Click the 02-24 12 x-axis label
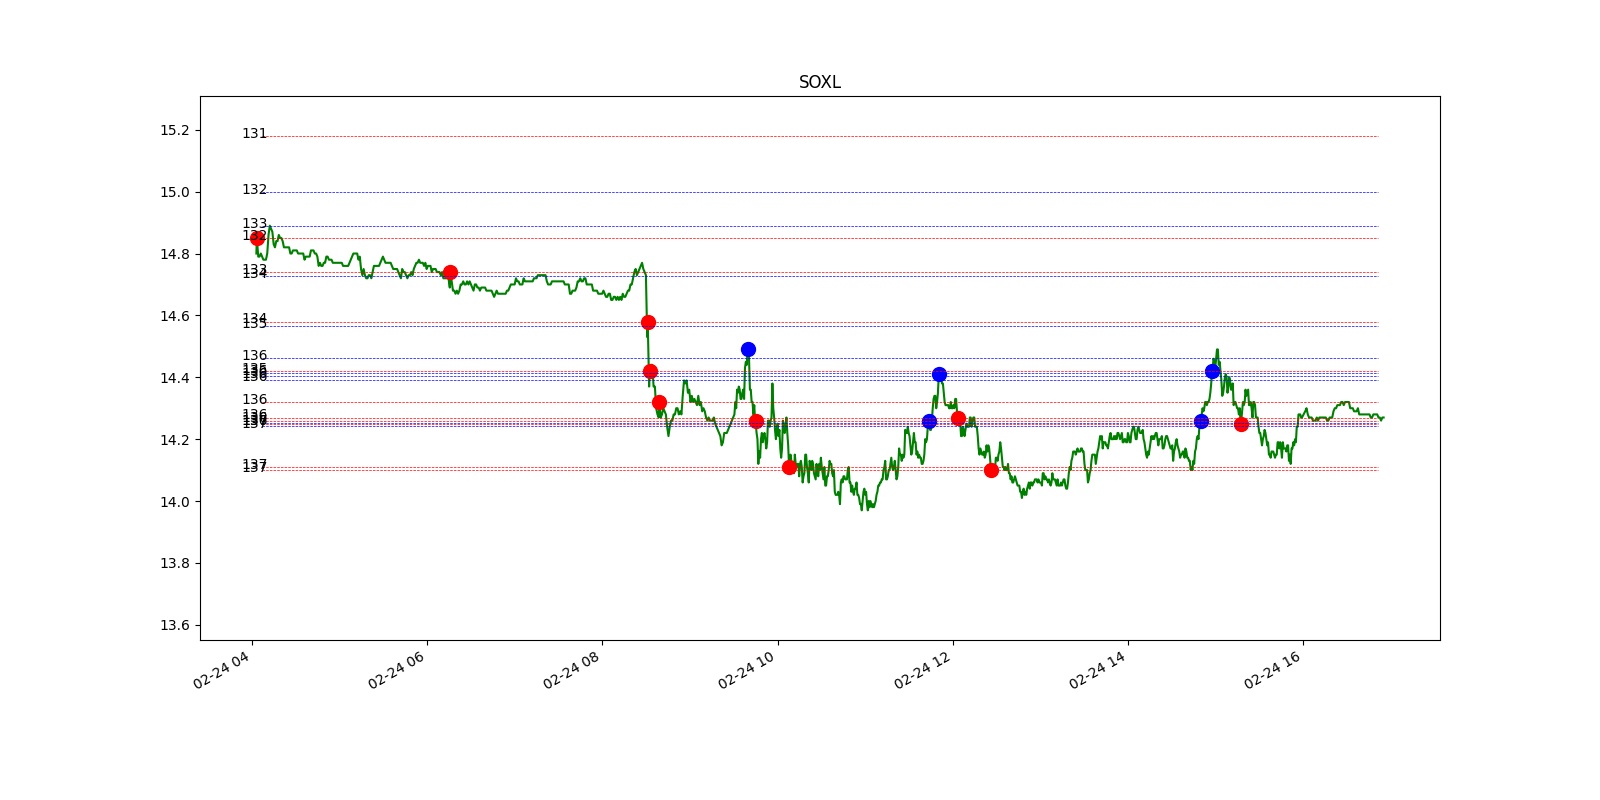Image resolution: width=1600 pixels, height=800 pixels. tap(923, 669)
